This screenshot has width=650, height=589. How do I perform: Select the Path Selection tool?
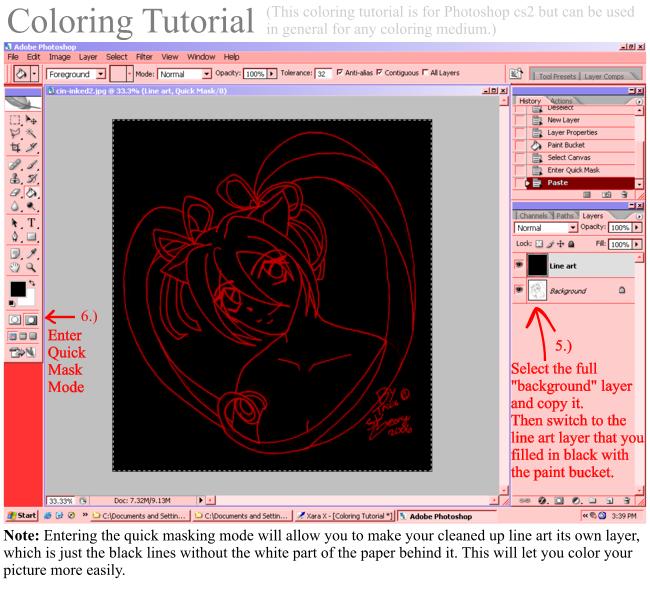[15, 223]
